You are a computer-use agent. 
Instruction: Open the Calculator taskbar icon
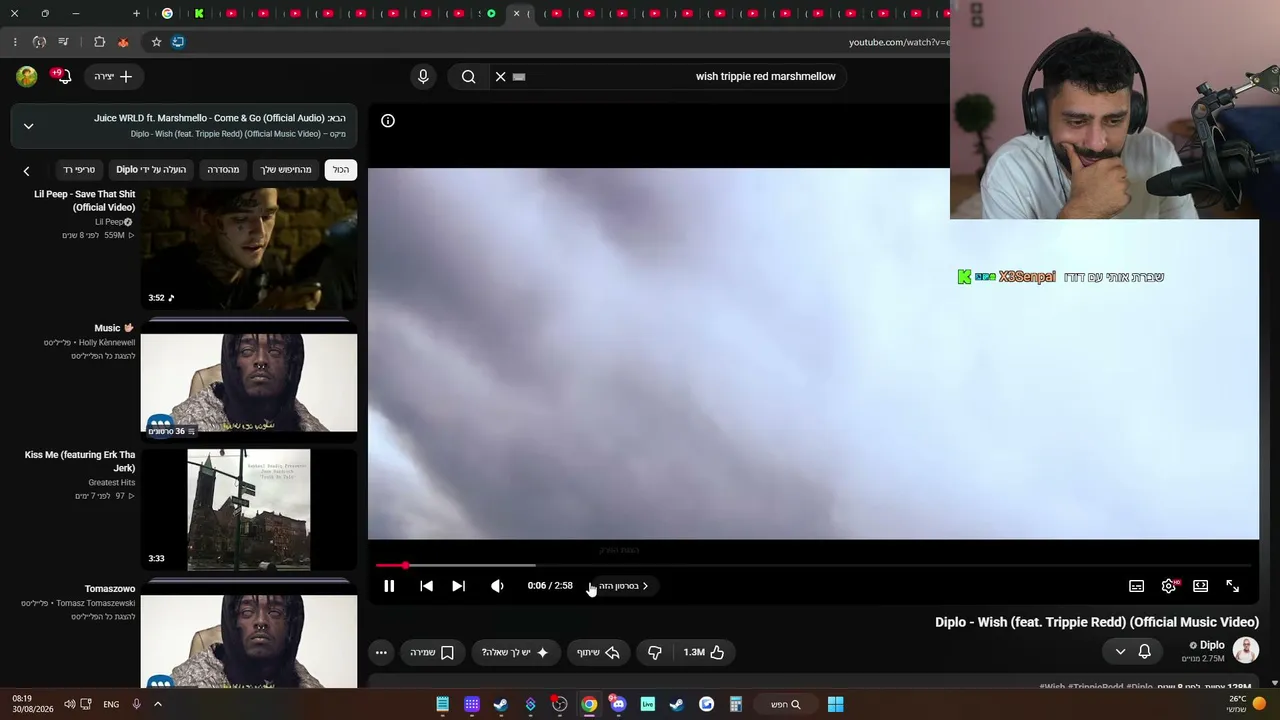(736, 704)
